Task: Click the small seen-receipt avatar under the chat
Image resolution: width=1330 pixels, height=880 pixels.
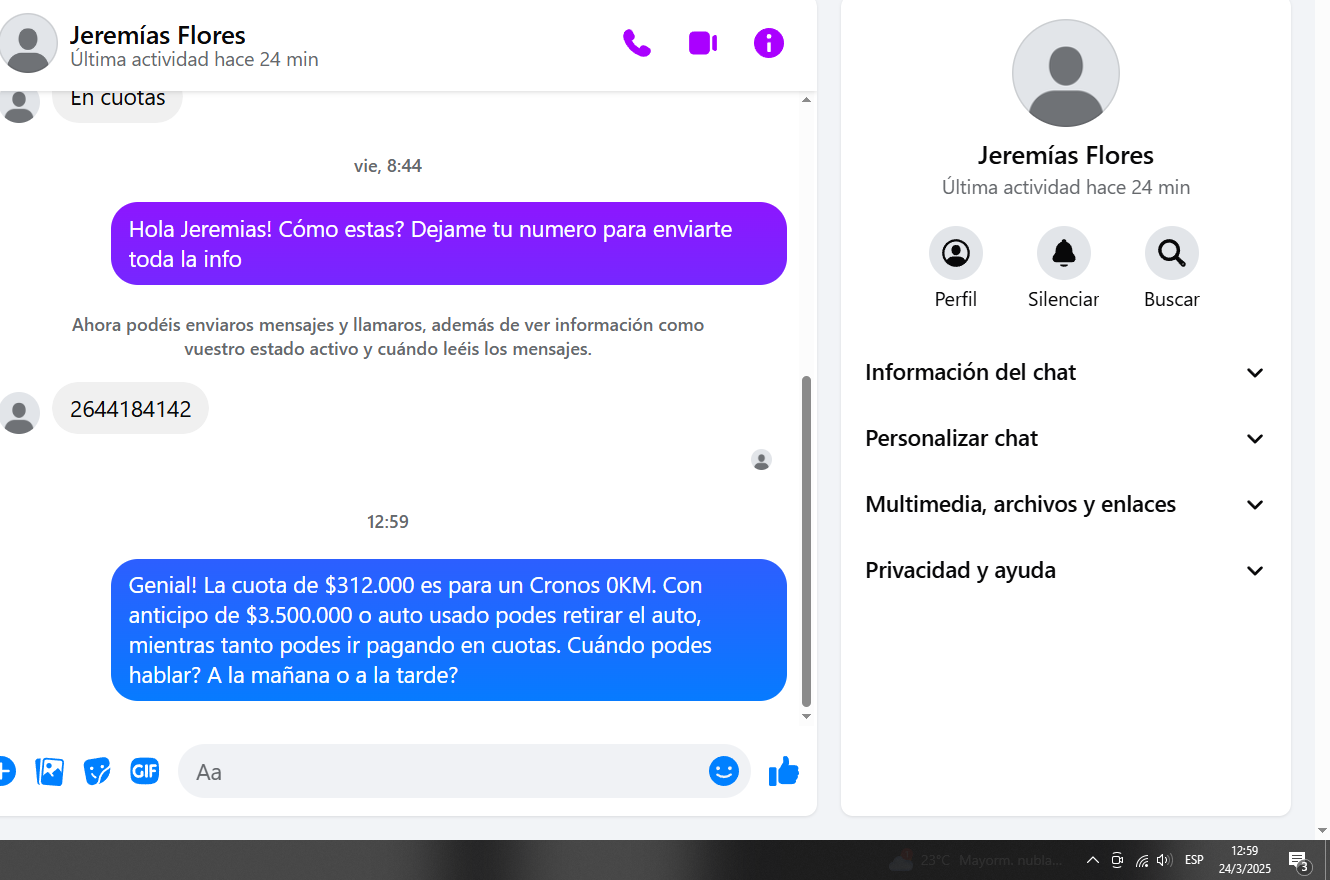Action: pos(762,460)
